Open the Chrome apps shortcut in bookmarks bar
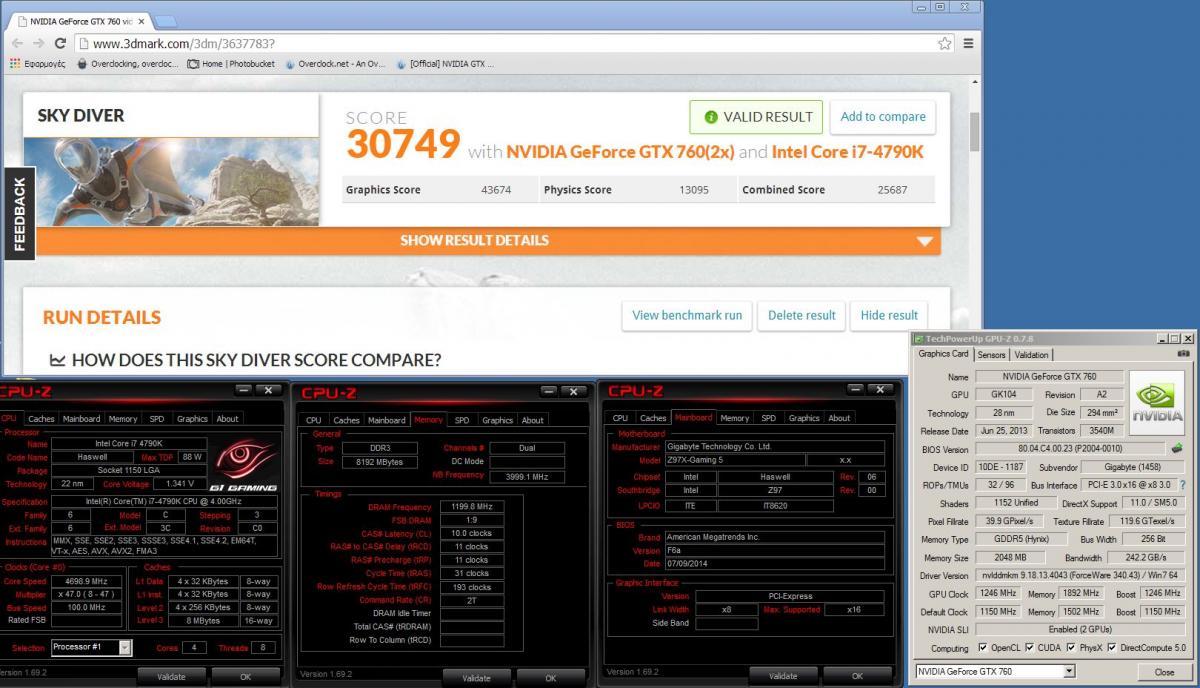 pyautogui.click(x=38, y=64)
